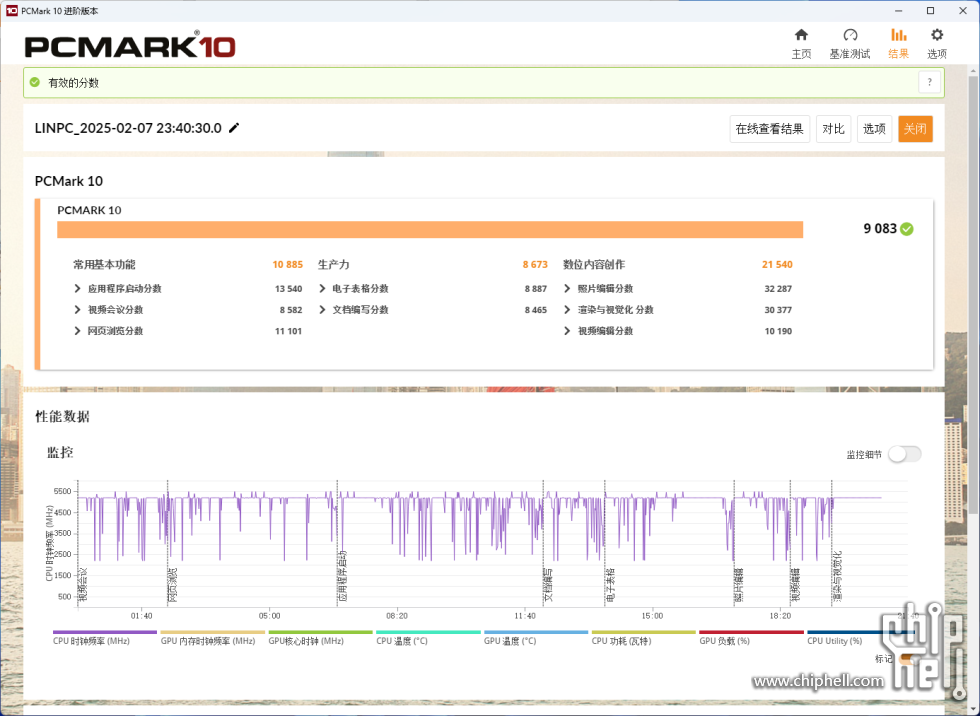Expand the 网页浏览分数 row

coord(77,331)
